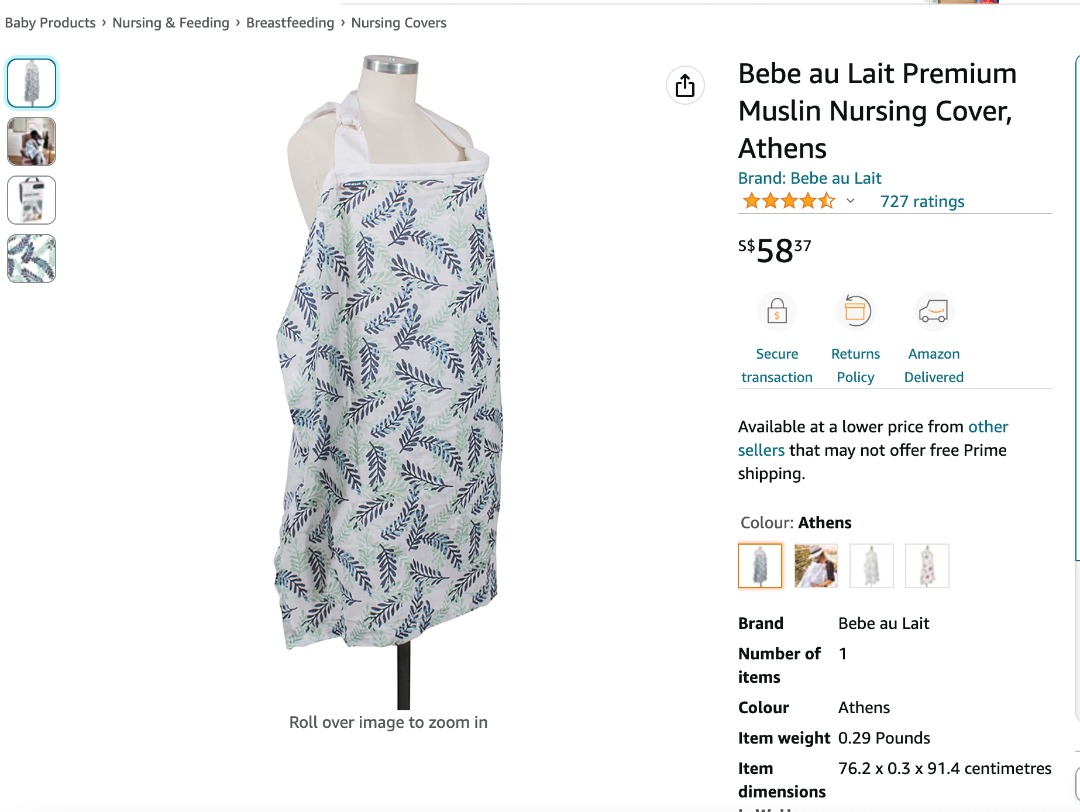Click the Secure transaction lock icon

click(x=777, y=310)
